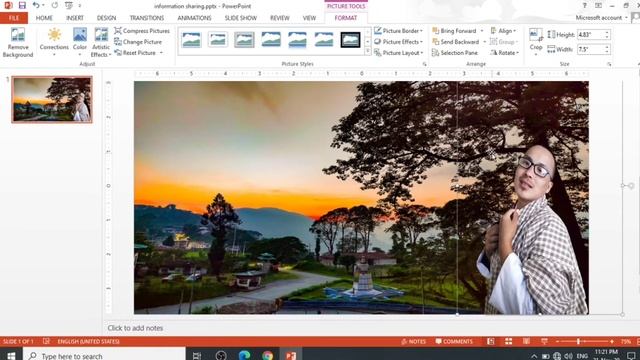Open the Picture Effects dropdown
This screenshot has width=640, height=360.
point(398,42)
